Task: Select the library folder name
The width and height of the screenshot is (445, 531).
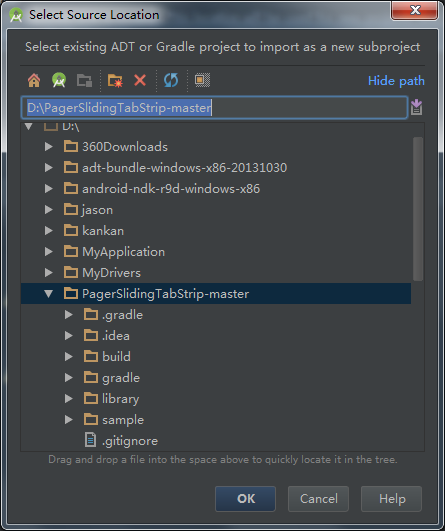Action: (x=121, y=399)
